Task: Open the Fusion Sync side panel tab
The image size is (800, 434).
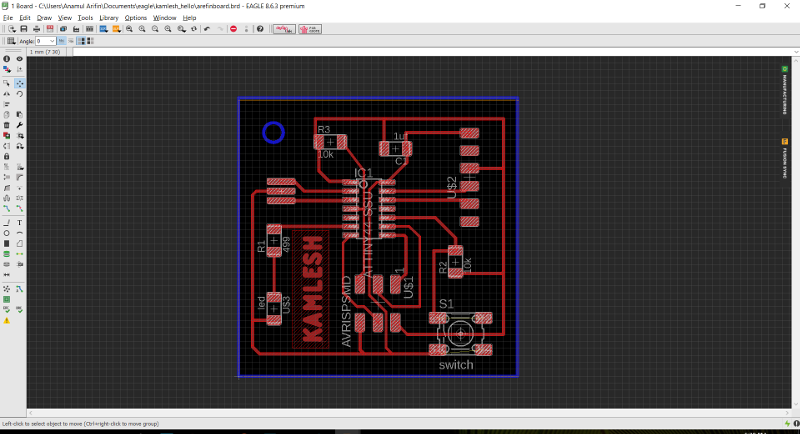Action: tap(785, 158)
